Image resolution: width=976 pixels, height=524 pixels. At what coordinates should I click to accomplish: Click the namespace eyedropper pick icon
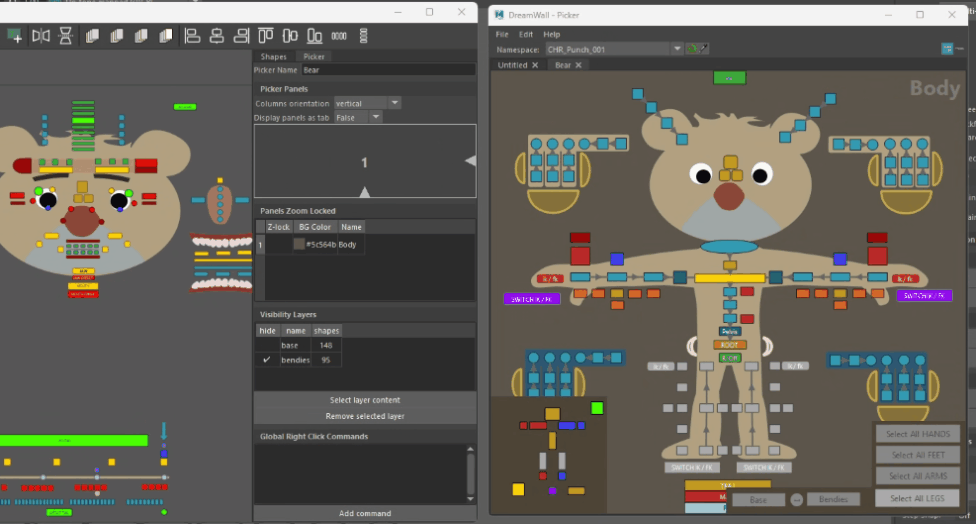704,49
